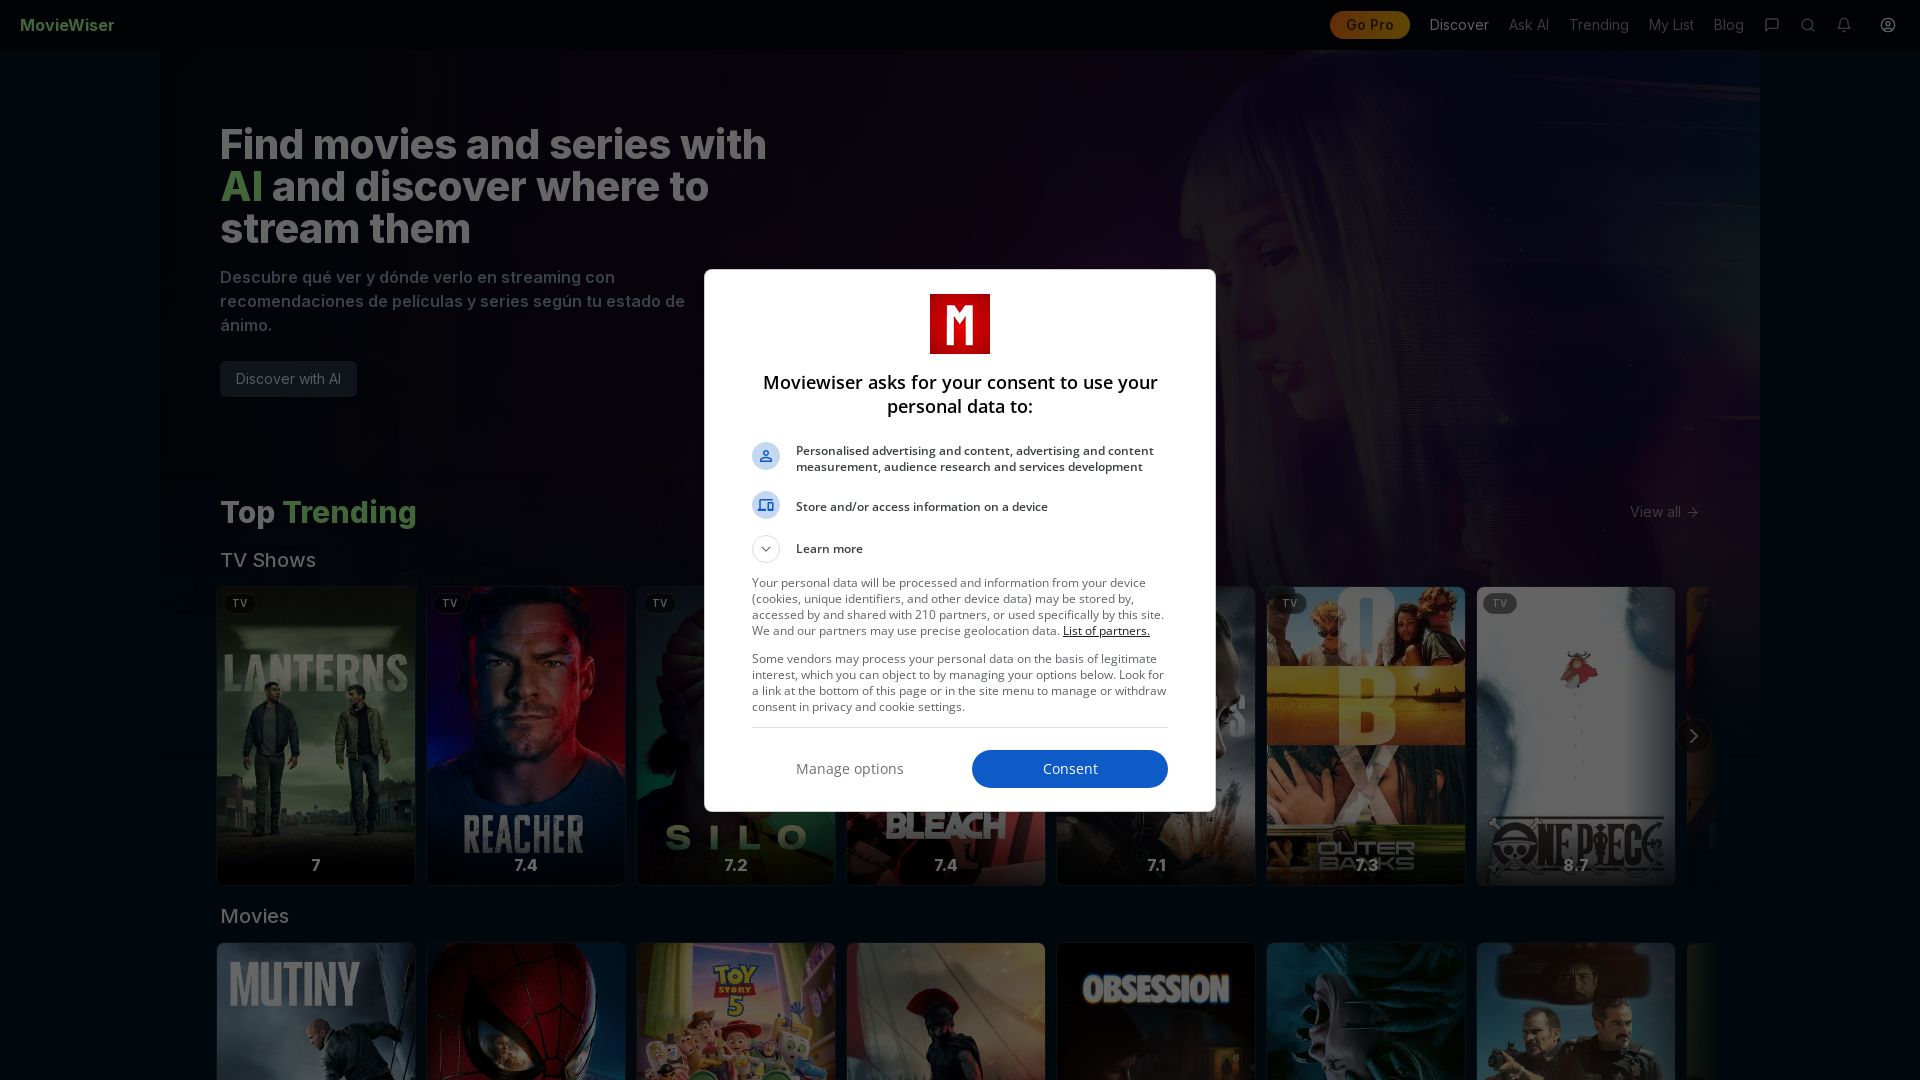Screen dimensions: 1920x1080
Task: Click the personalised advertising person icon
Action: pos(766,456)
